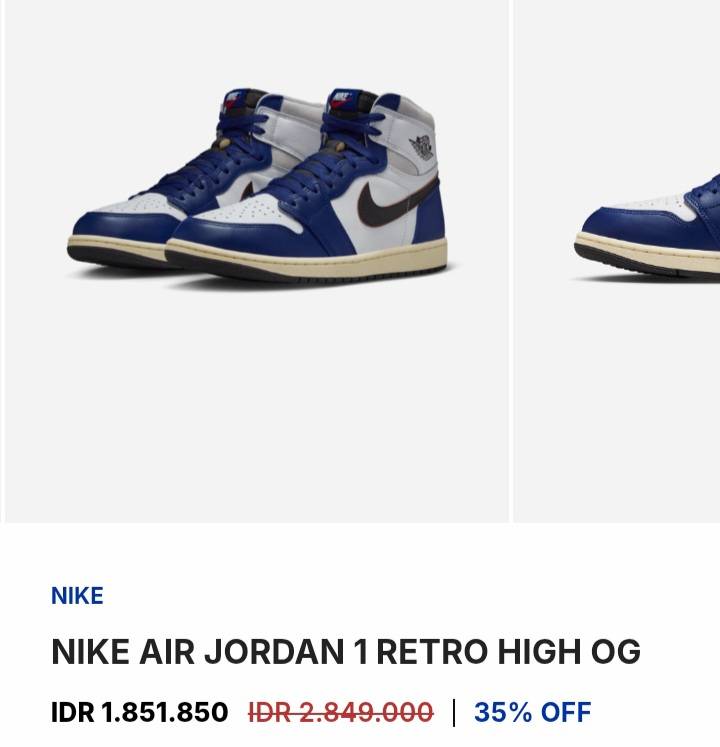This screenshot has height=747, width=720.
Task: Click the crossed-out IDR 2.849.000 price
Action: click(x=341, y=712)
